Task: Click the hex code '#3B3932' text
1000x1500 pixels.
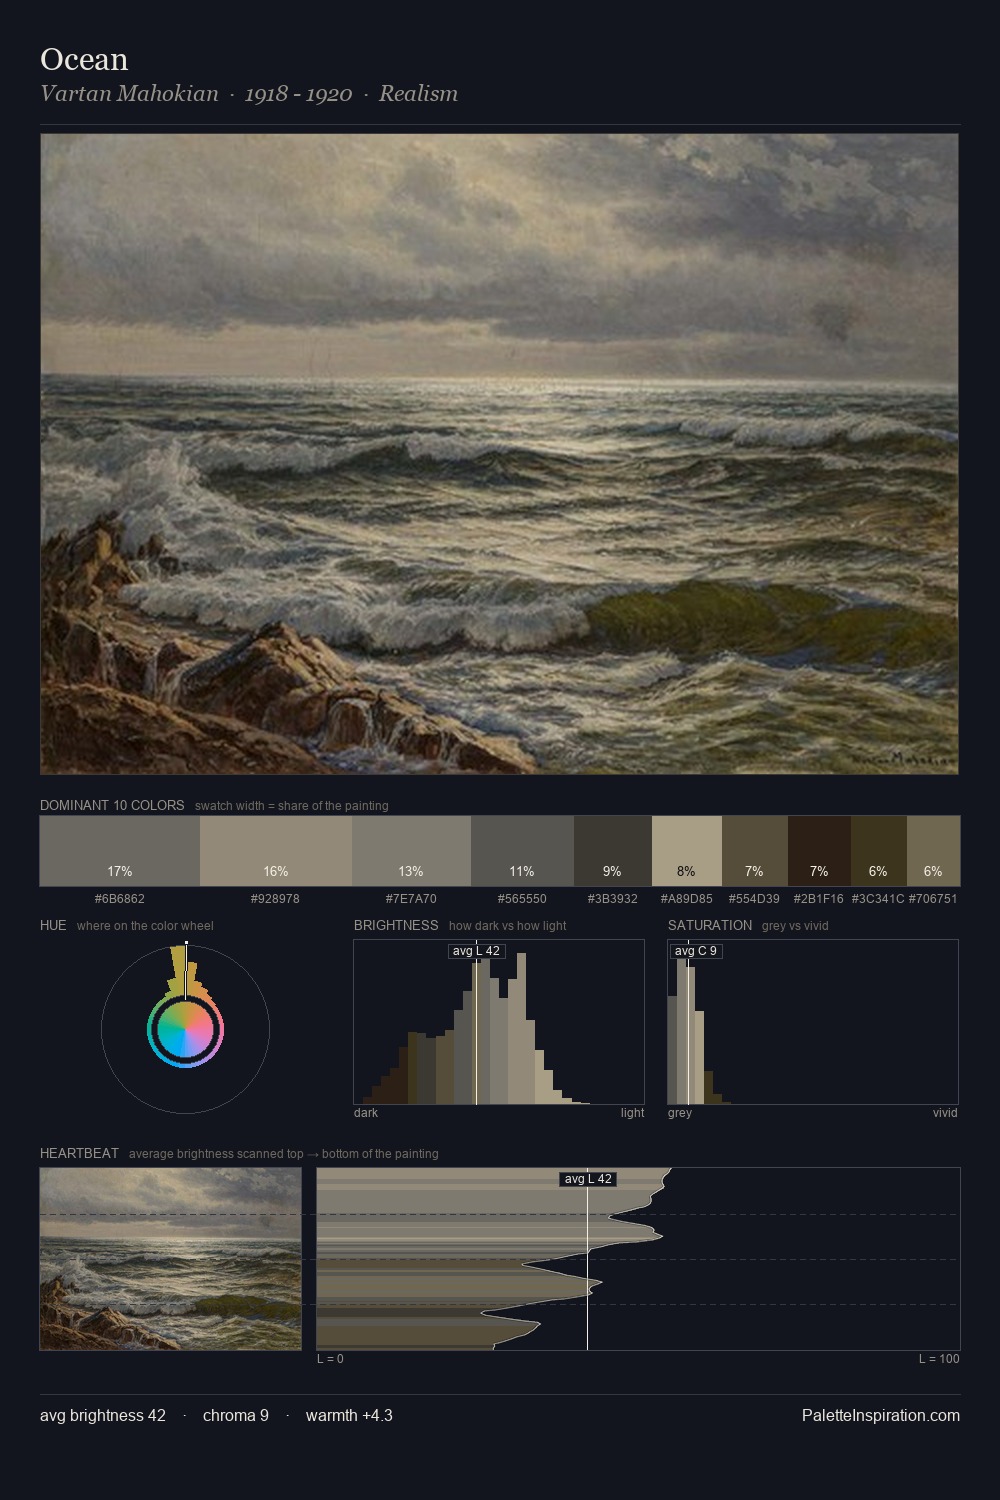Action: pos(613,899)
